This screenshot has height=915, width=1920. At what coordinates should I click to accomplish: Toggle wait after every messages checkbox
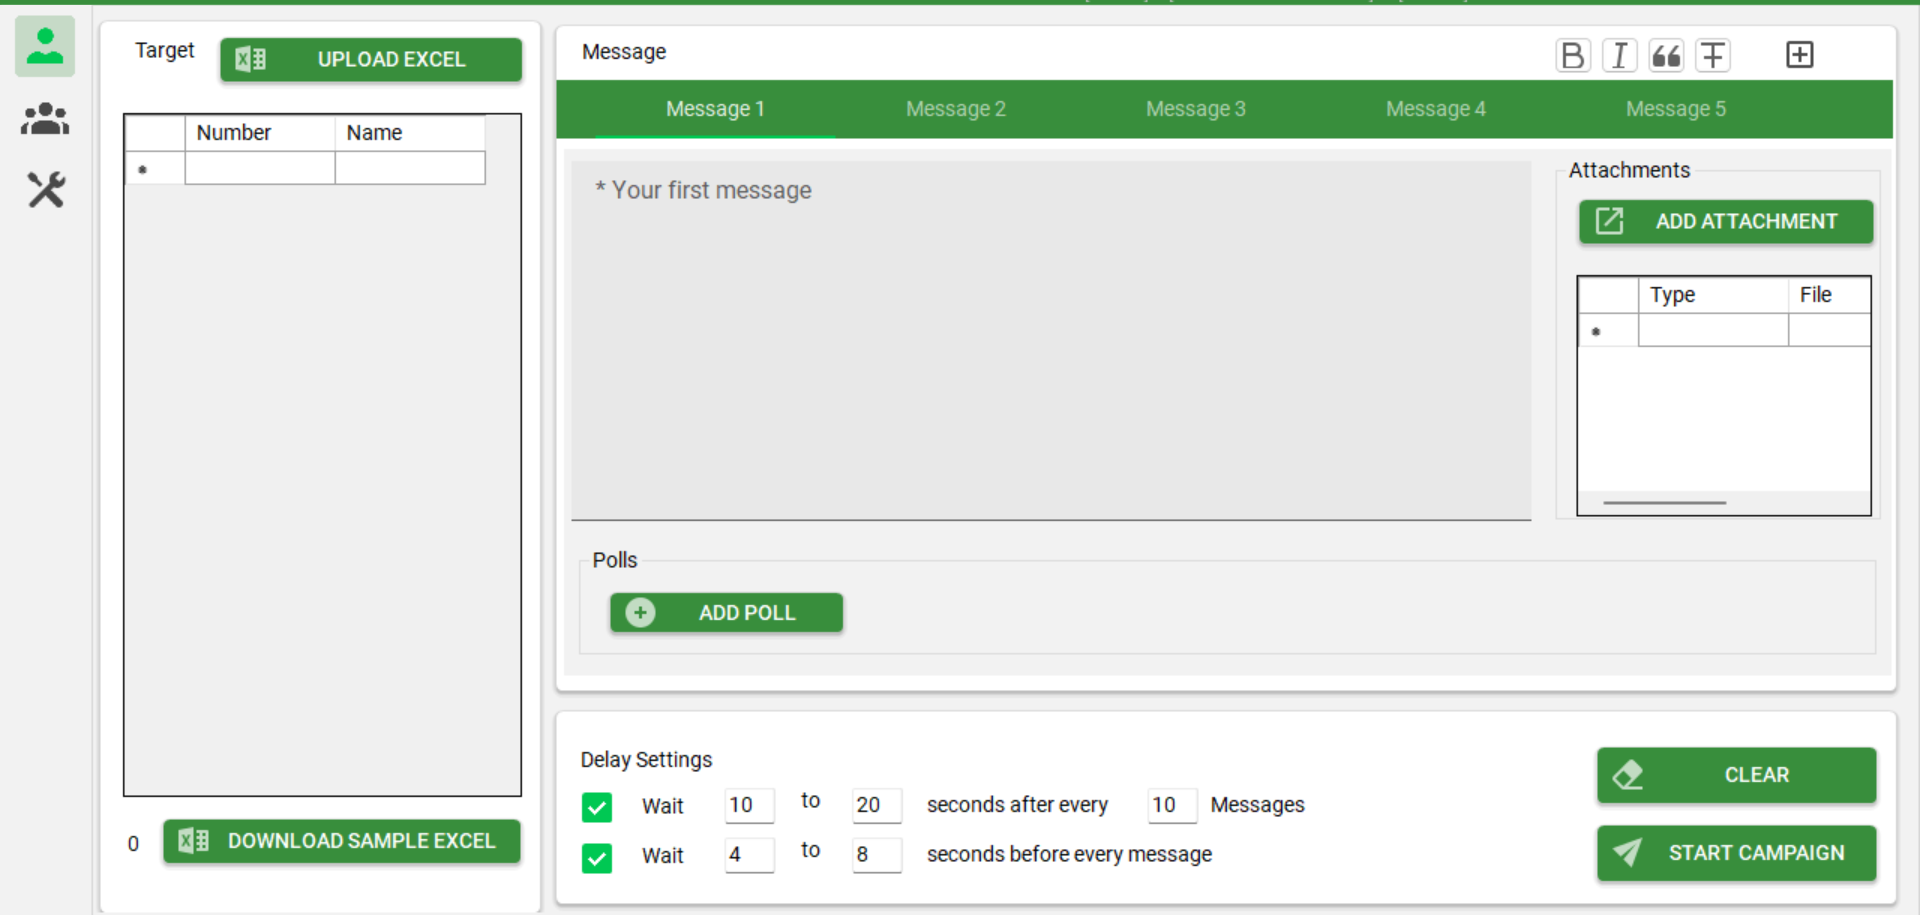(x=597, y=807)
